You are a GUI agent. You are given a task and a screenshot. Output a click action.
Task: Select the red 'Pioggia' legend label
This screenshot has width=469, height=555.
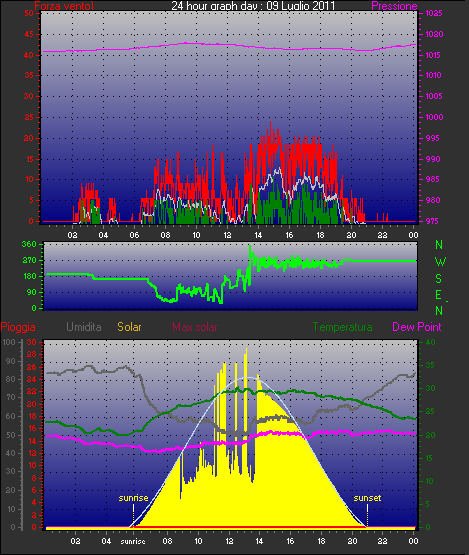[x=18, y=327]
